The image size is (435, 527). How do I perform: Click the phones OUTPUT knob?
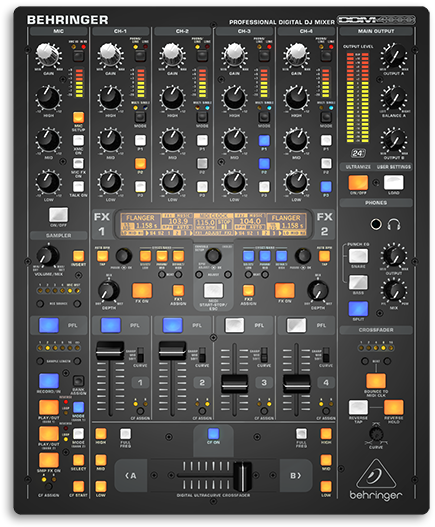(394, 256)
